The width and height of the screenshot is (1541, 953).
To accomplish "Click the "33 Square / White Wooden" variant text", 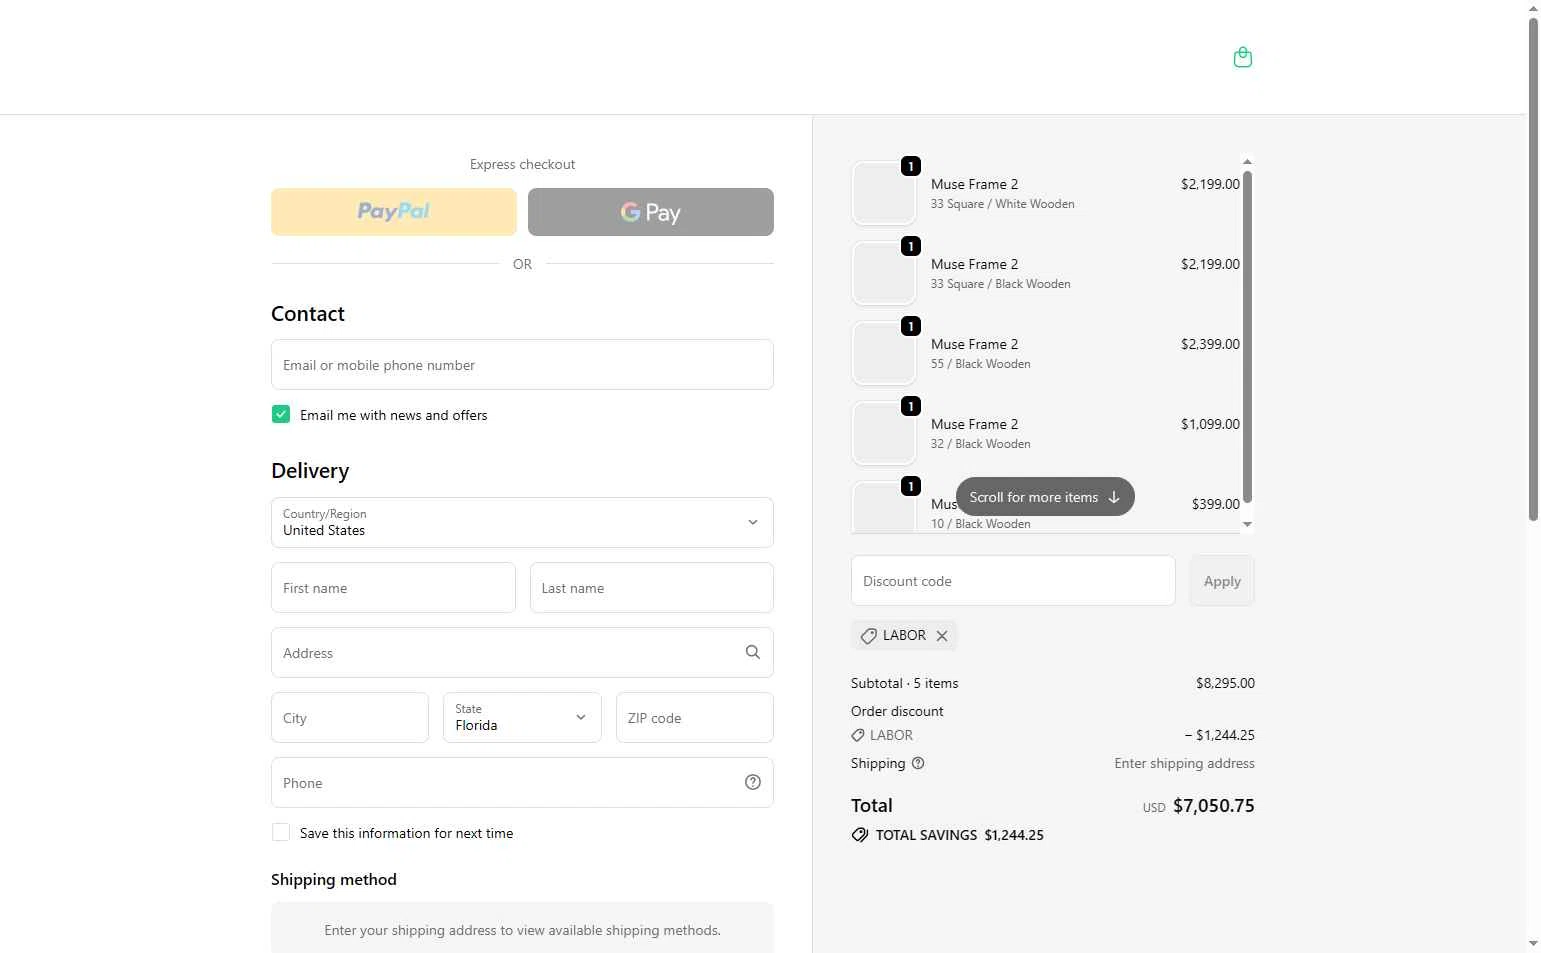I will pyautogui.click(x=1003, y=204).
